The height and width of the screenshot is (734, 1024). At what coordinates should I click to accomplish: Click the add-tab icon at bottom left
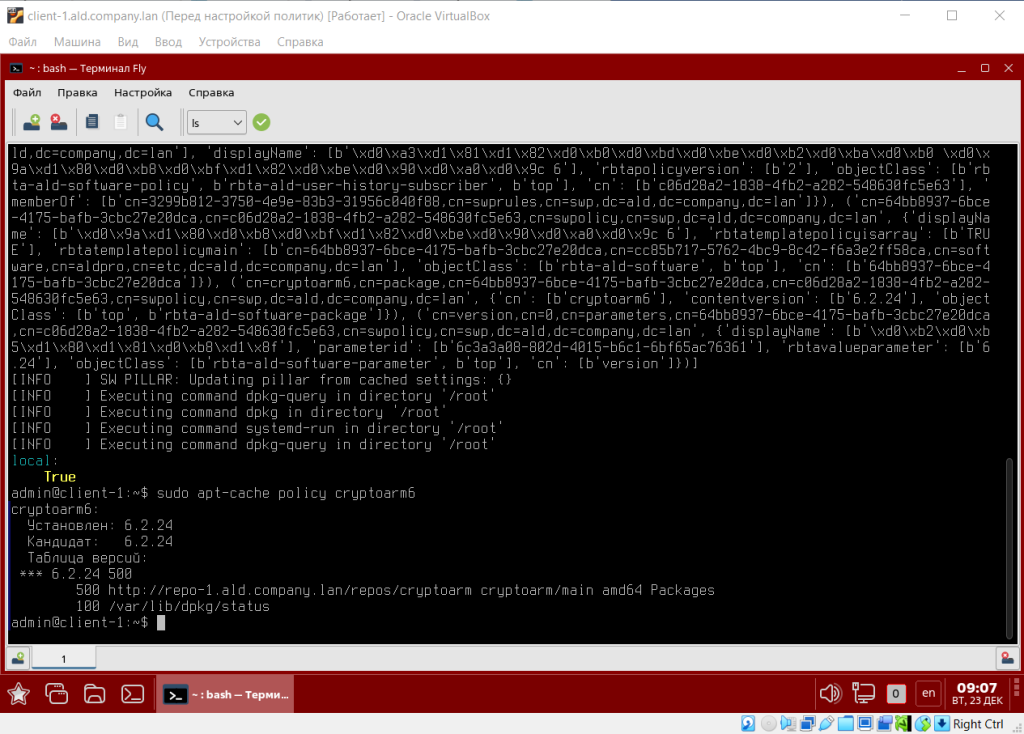click(18, 658)
